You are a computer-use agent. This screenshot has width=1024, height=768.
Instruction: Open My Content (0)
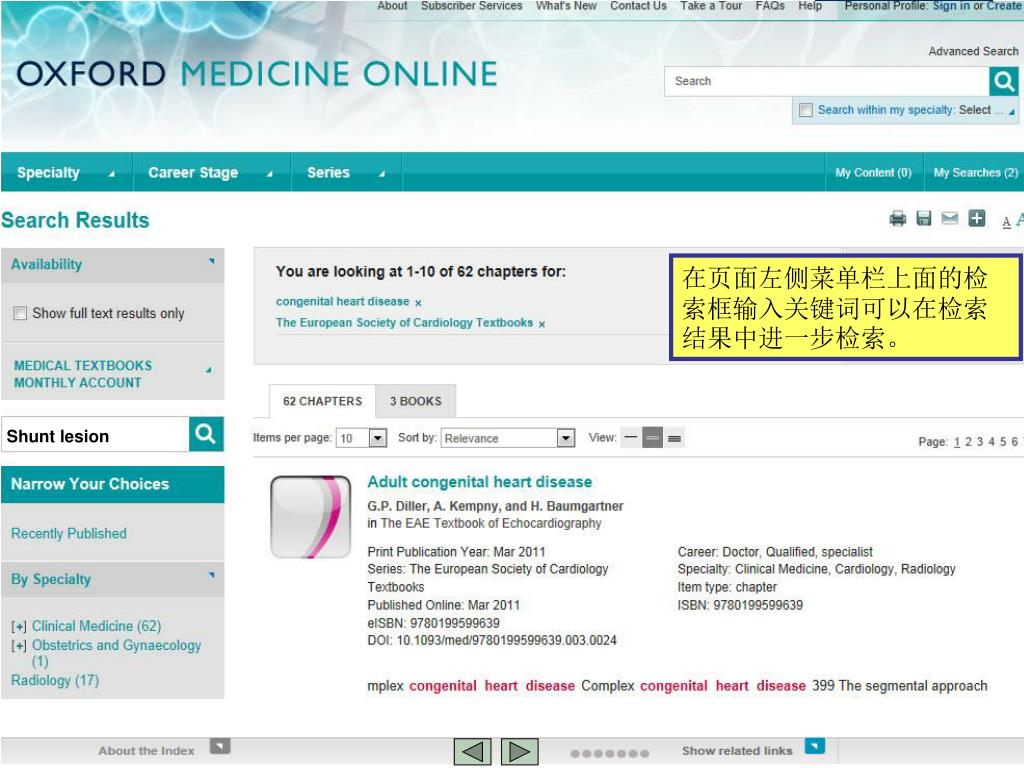(x=873, y=172)
